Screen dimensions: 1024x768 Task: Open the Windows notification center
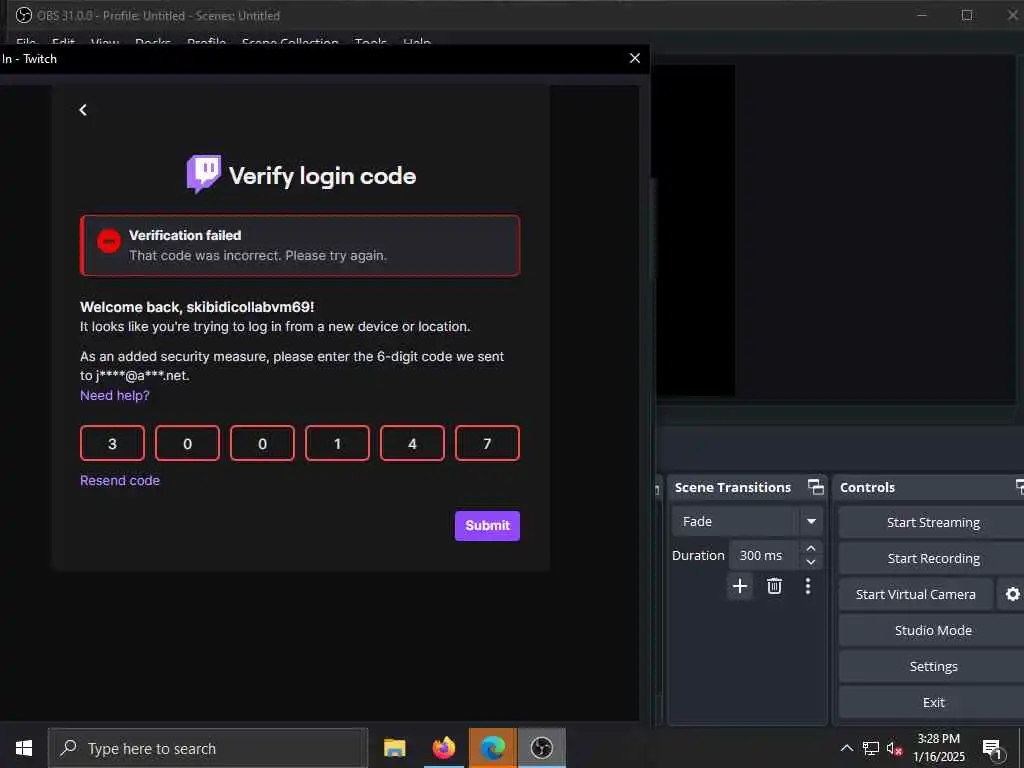tap(993, 748)
